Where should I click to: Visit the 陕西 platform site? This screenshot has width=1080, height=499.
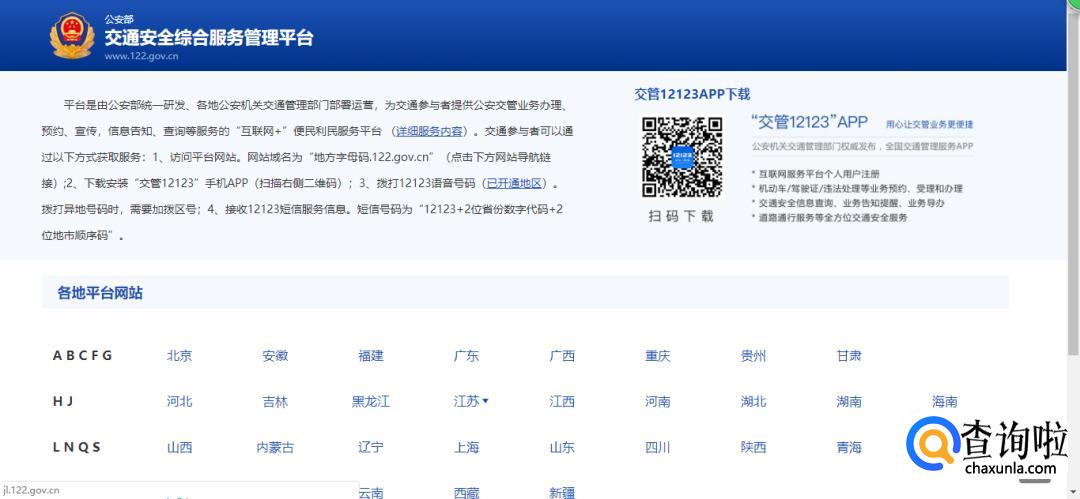pos(754,447)
